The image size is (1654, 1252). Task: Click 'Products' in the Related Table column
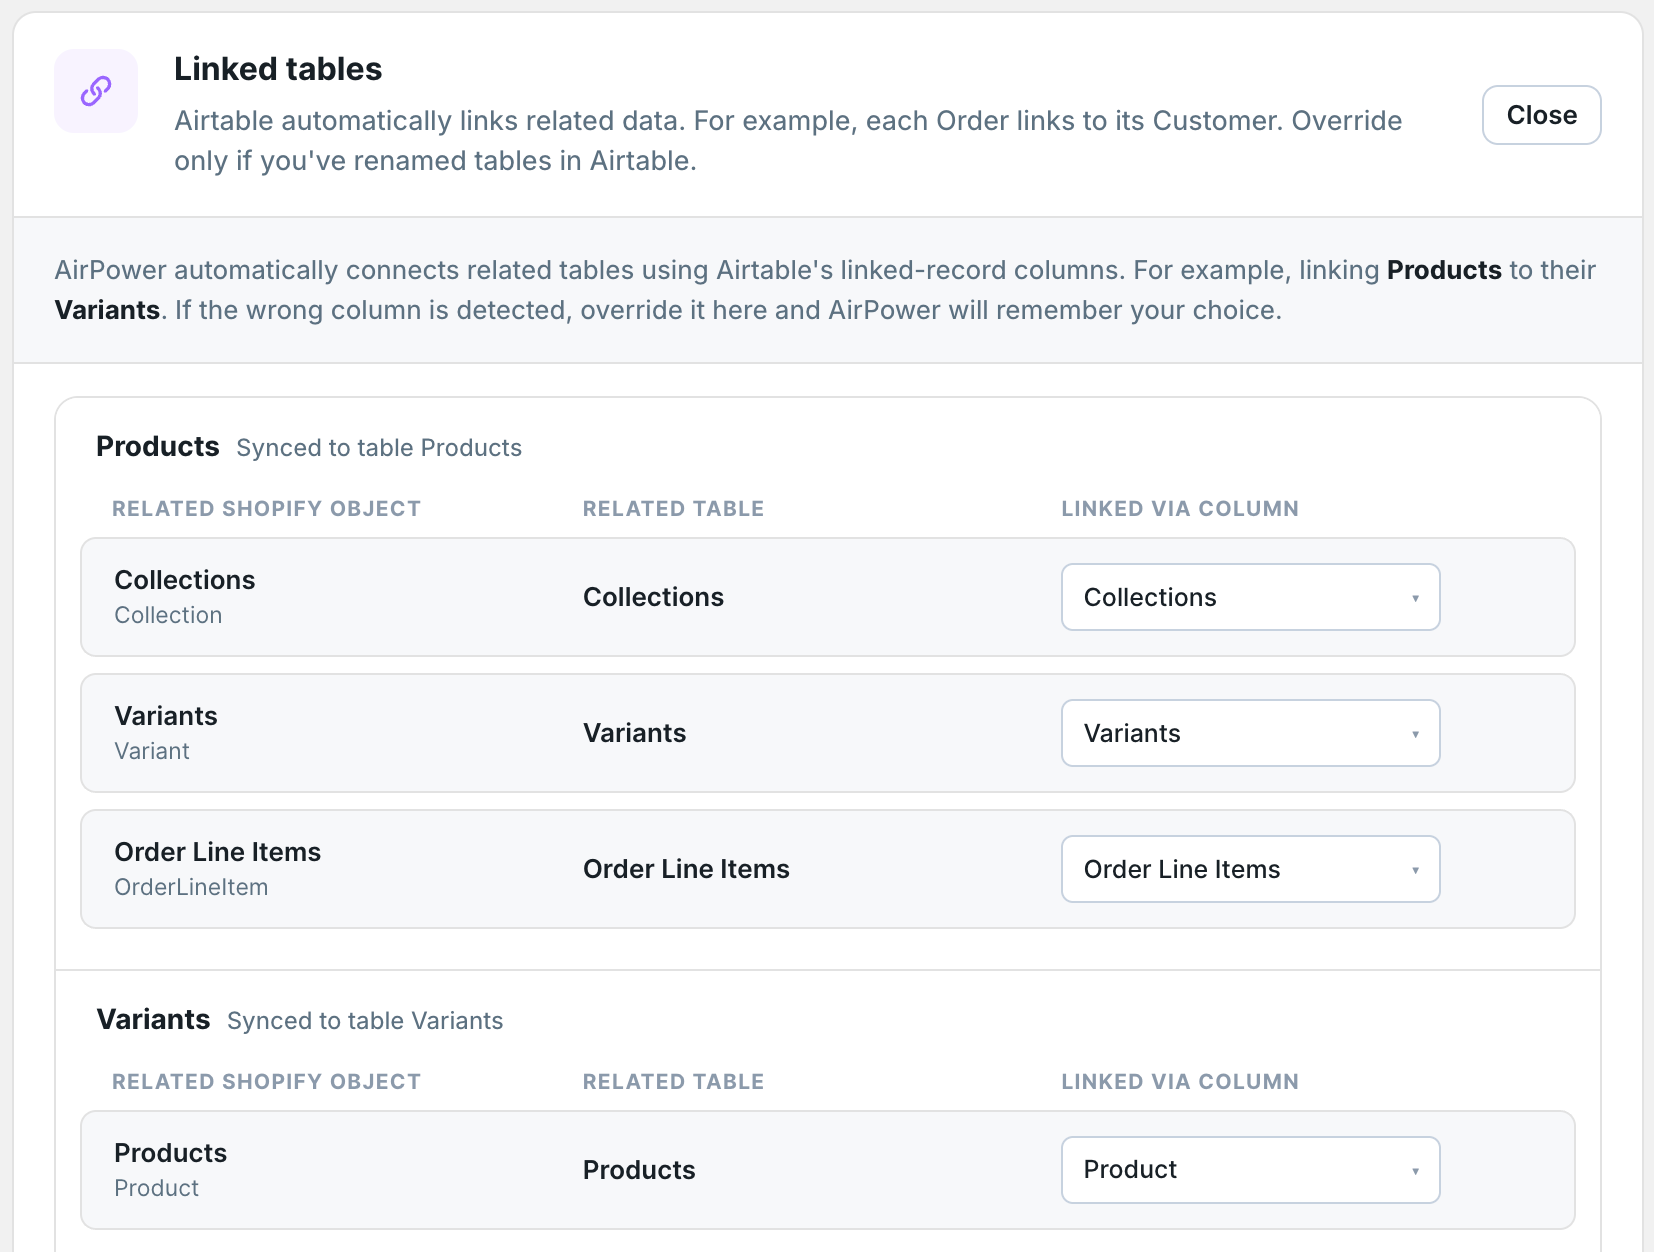639,1170
